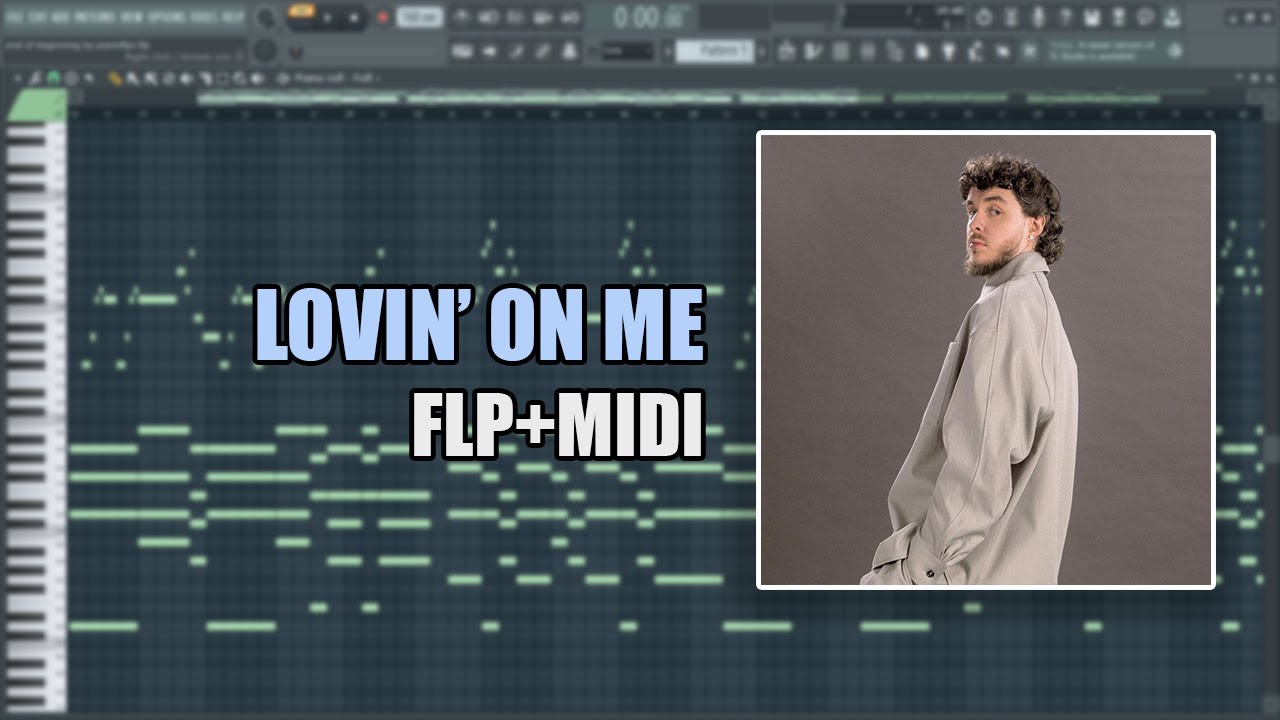Open the piano roll wrench tools

[34, 77]
